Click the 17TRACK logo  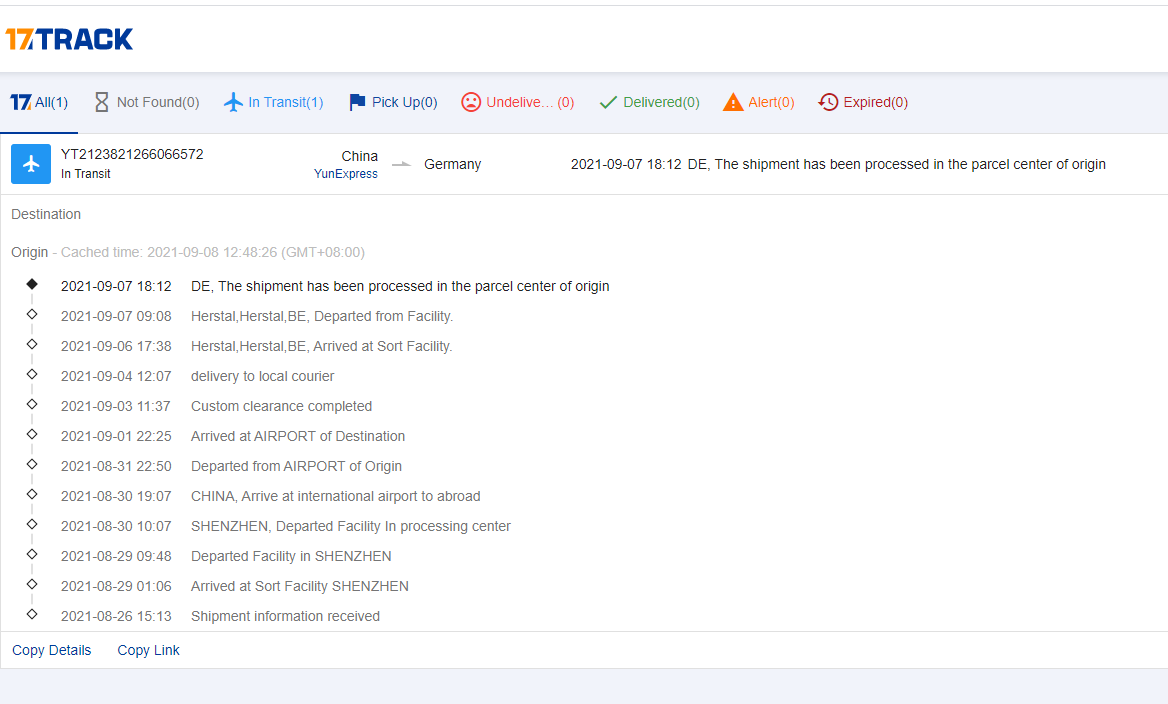tap(69, 39)
